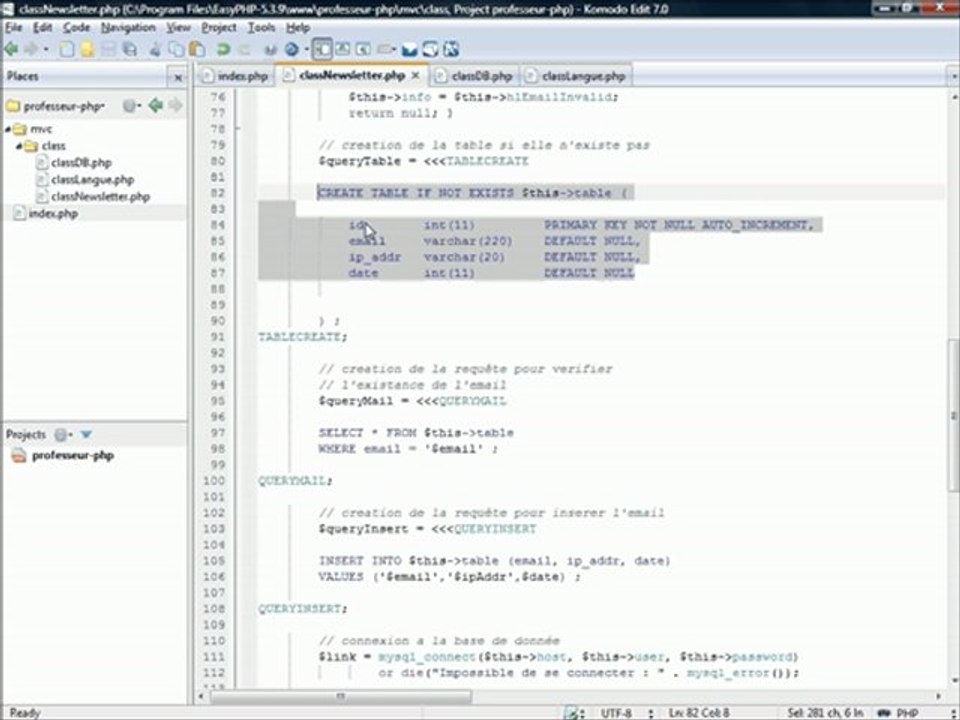Open the File menu

click(13, 28)
